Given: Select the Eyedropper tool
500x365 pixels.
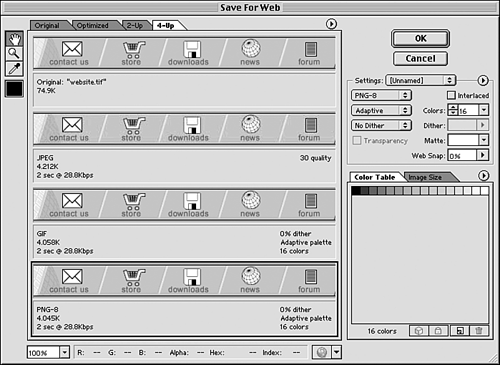Looking at the screenshot, I should point(14,69).
